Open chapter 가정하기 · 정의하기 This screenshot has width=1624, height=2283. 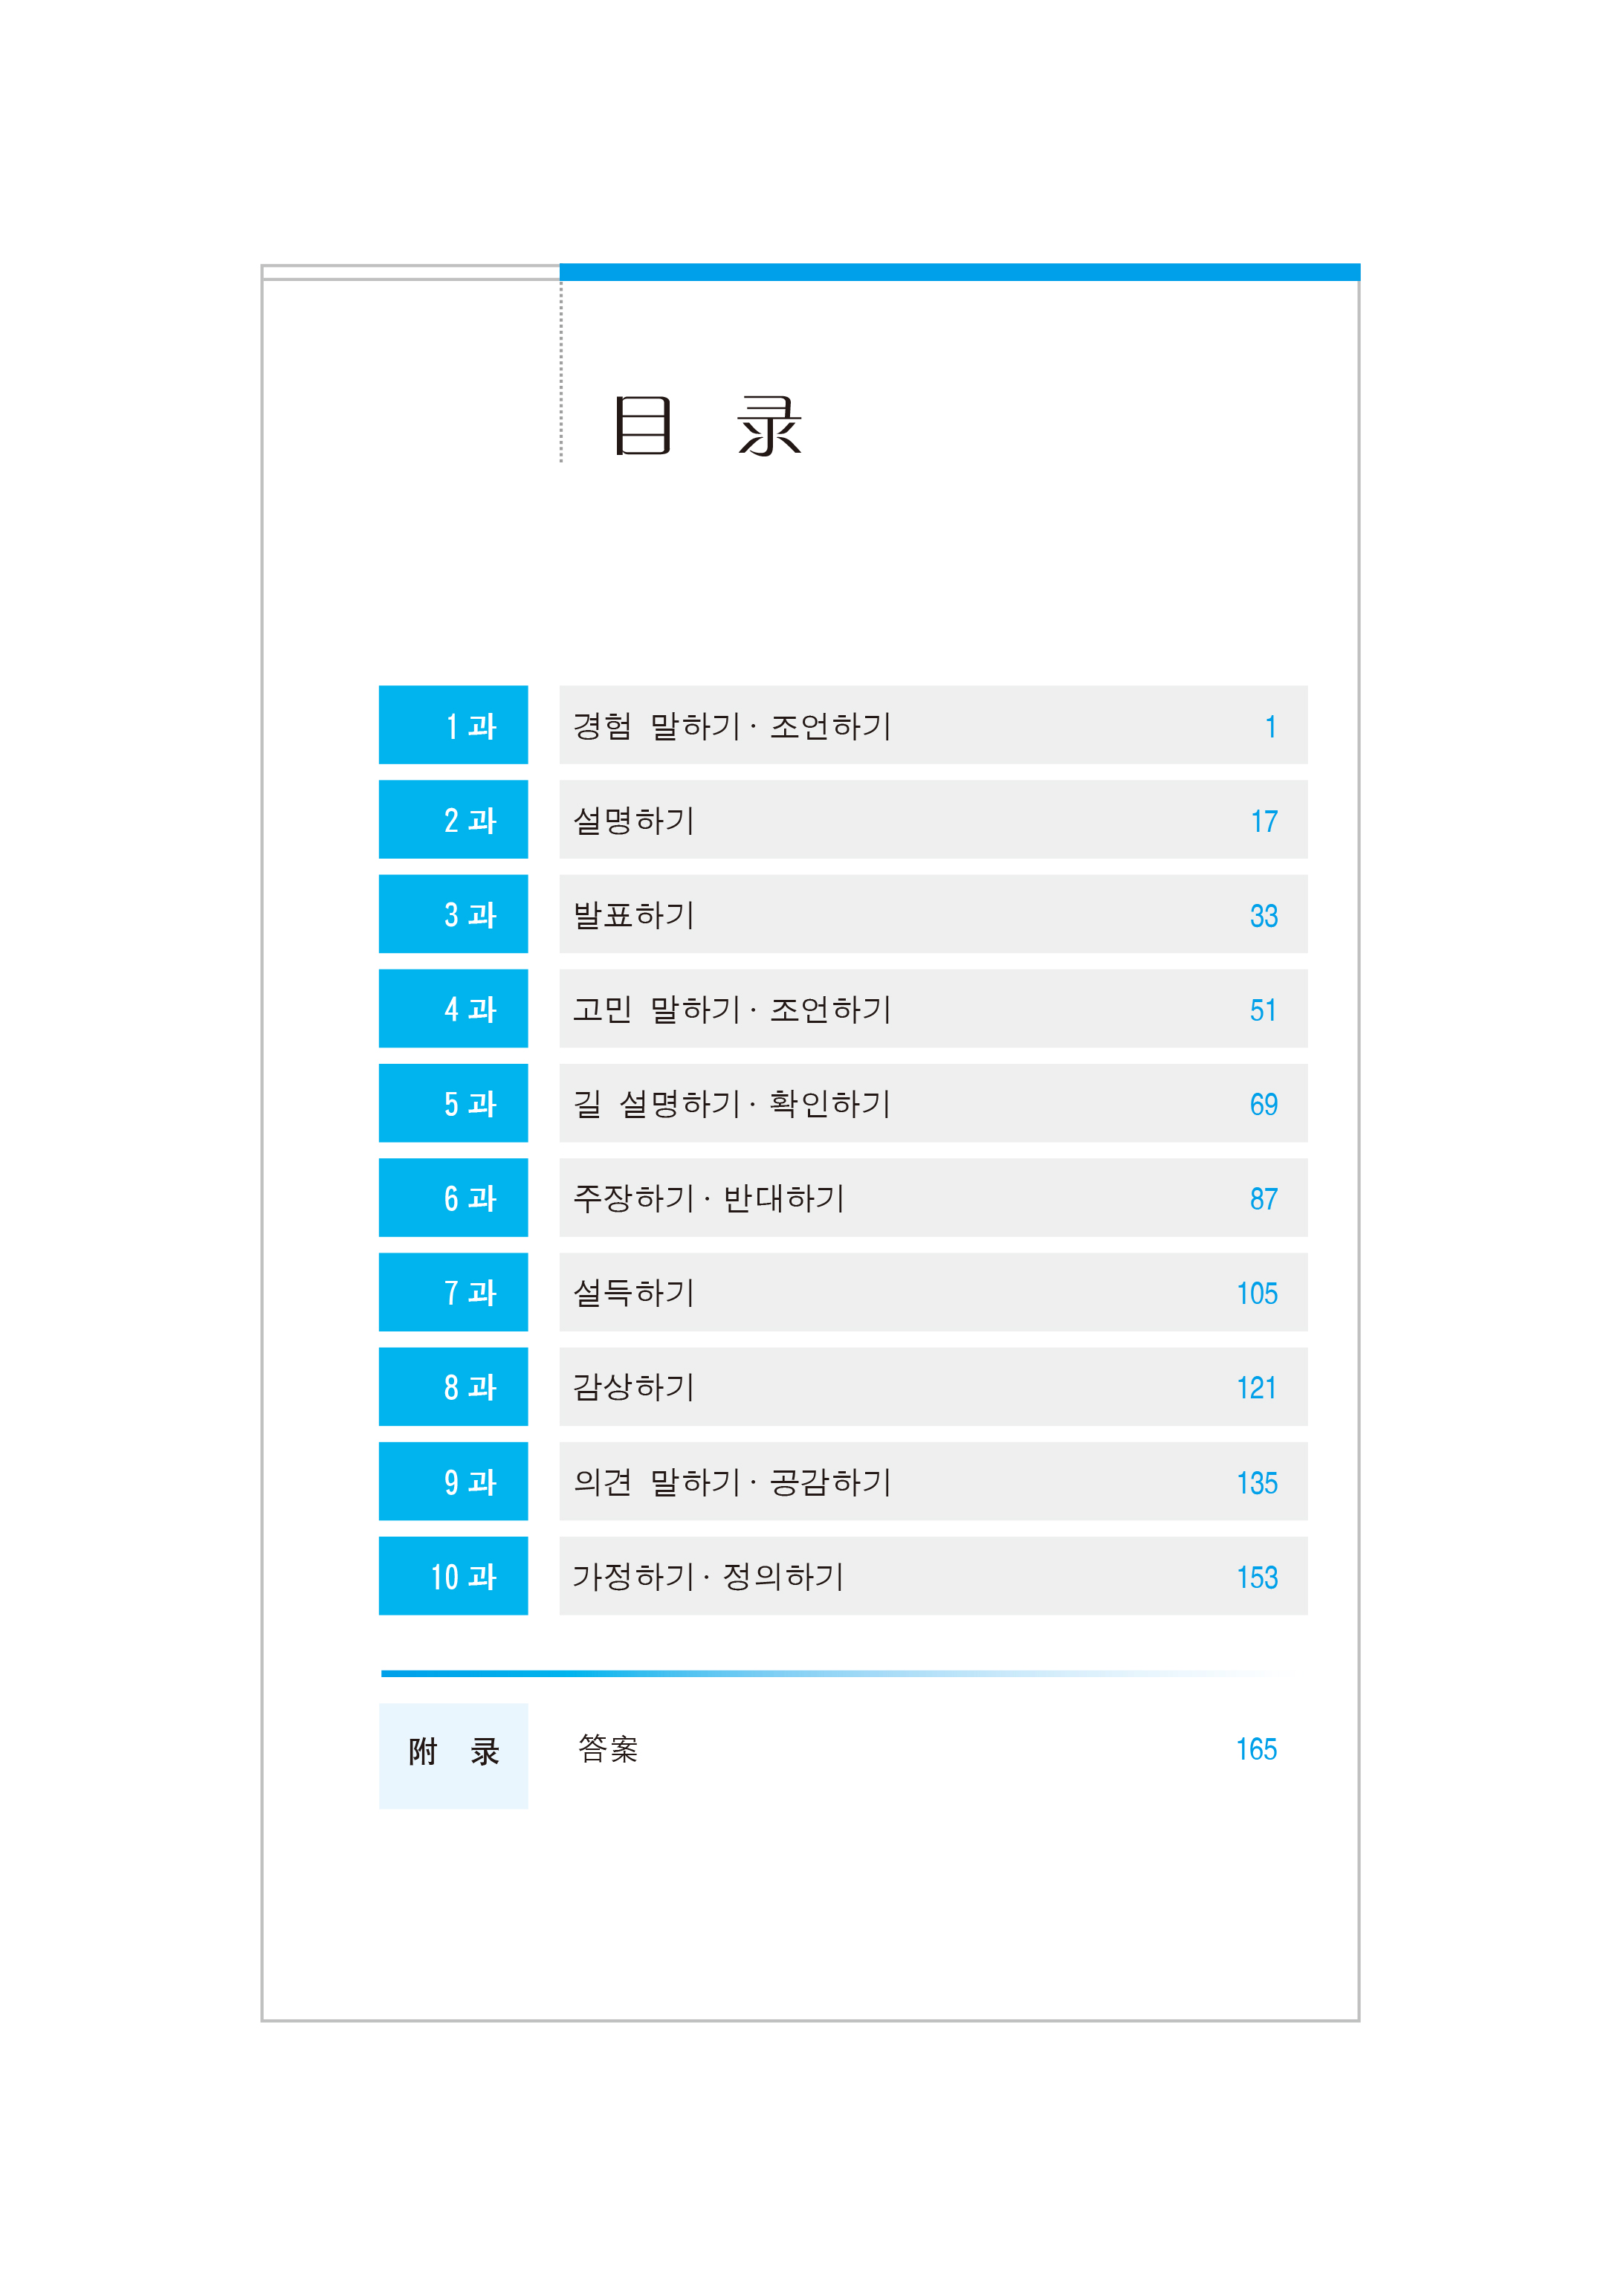point(708,1577)
